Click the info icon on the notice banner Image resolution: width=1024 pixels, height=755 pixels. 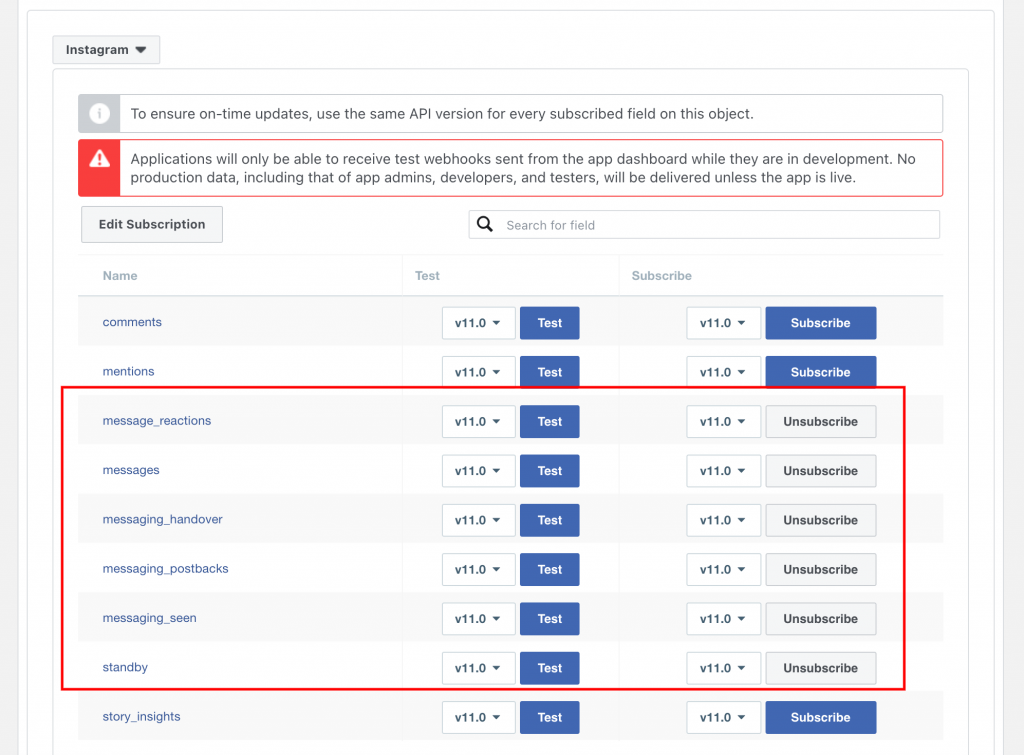point(98,113)
